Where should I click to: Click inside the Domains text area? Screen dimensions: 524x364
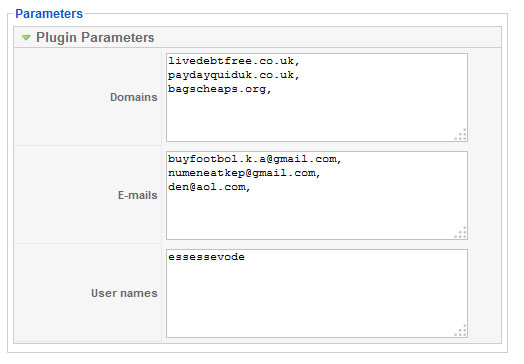click(317, 98)
